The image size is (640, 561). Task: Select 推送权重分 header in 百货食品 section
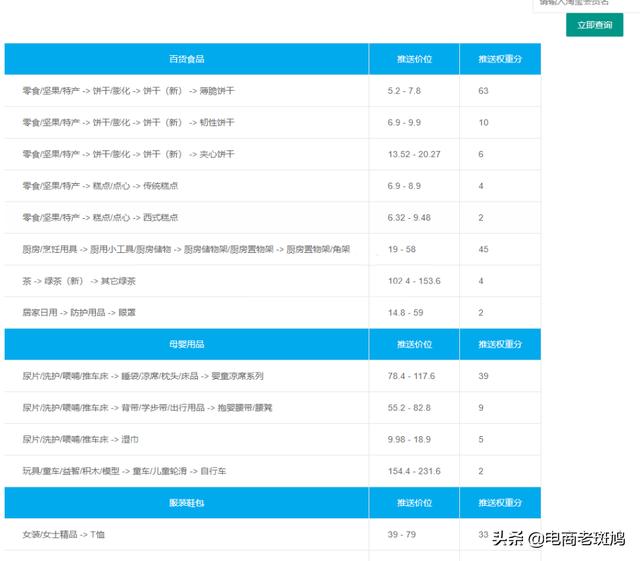tap(500, 59)
